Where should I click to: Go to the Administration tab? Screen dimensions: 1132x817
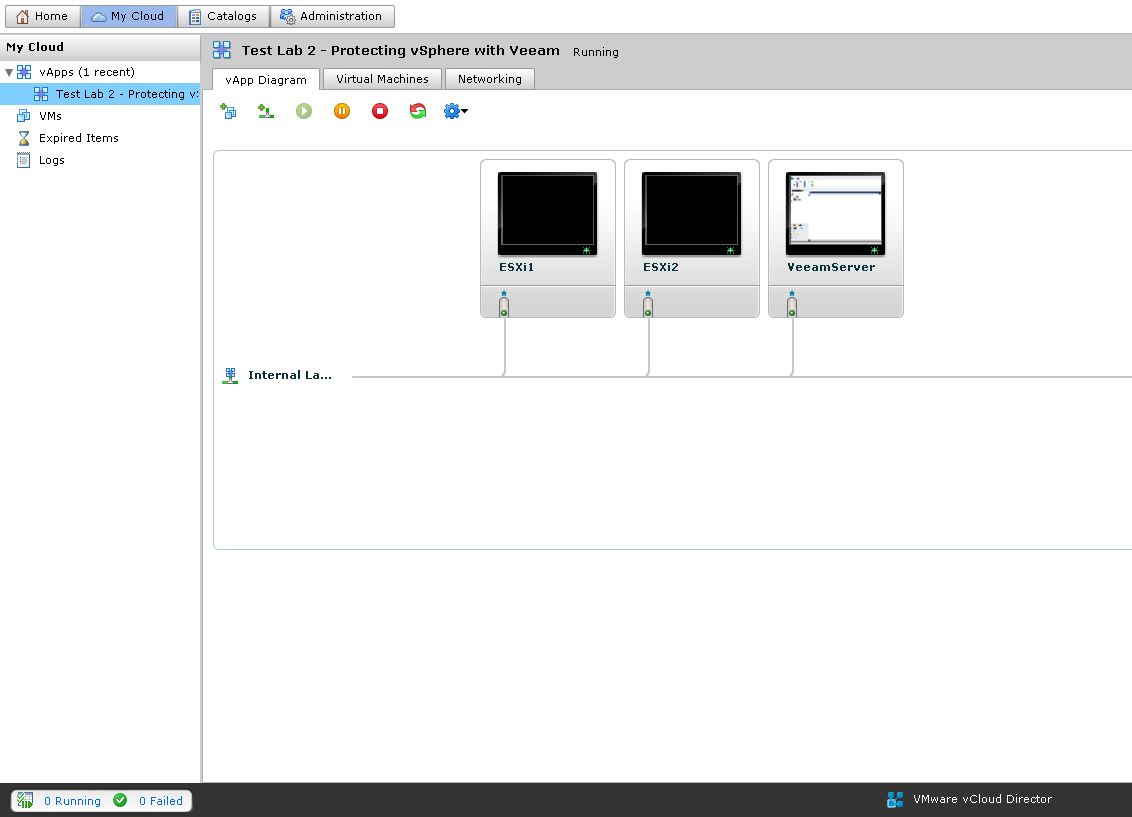click(332, 16)
